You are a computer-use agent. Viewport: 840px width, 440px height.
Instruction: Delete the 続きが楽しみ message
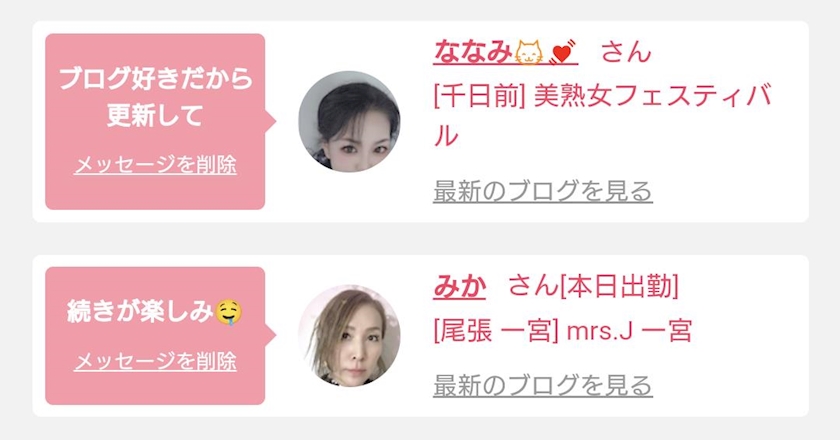click(155, 361)
